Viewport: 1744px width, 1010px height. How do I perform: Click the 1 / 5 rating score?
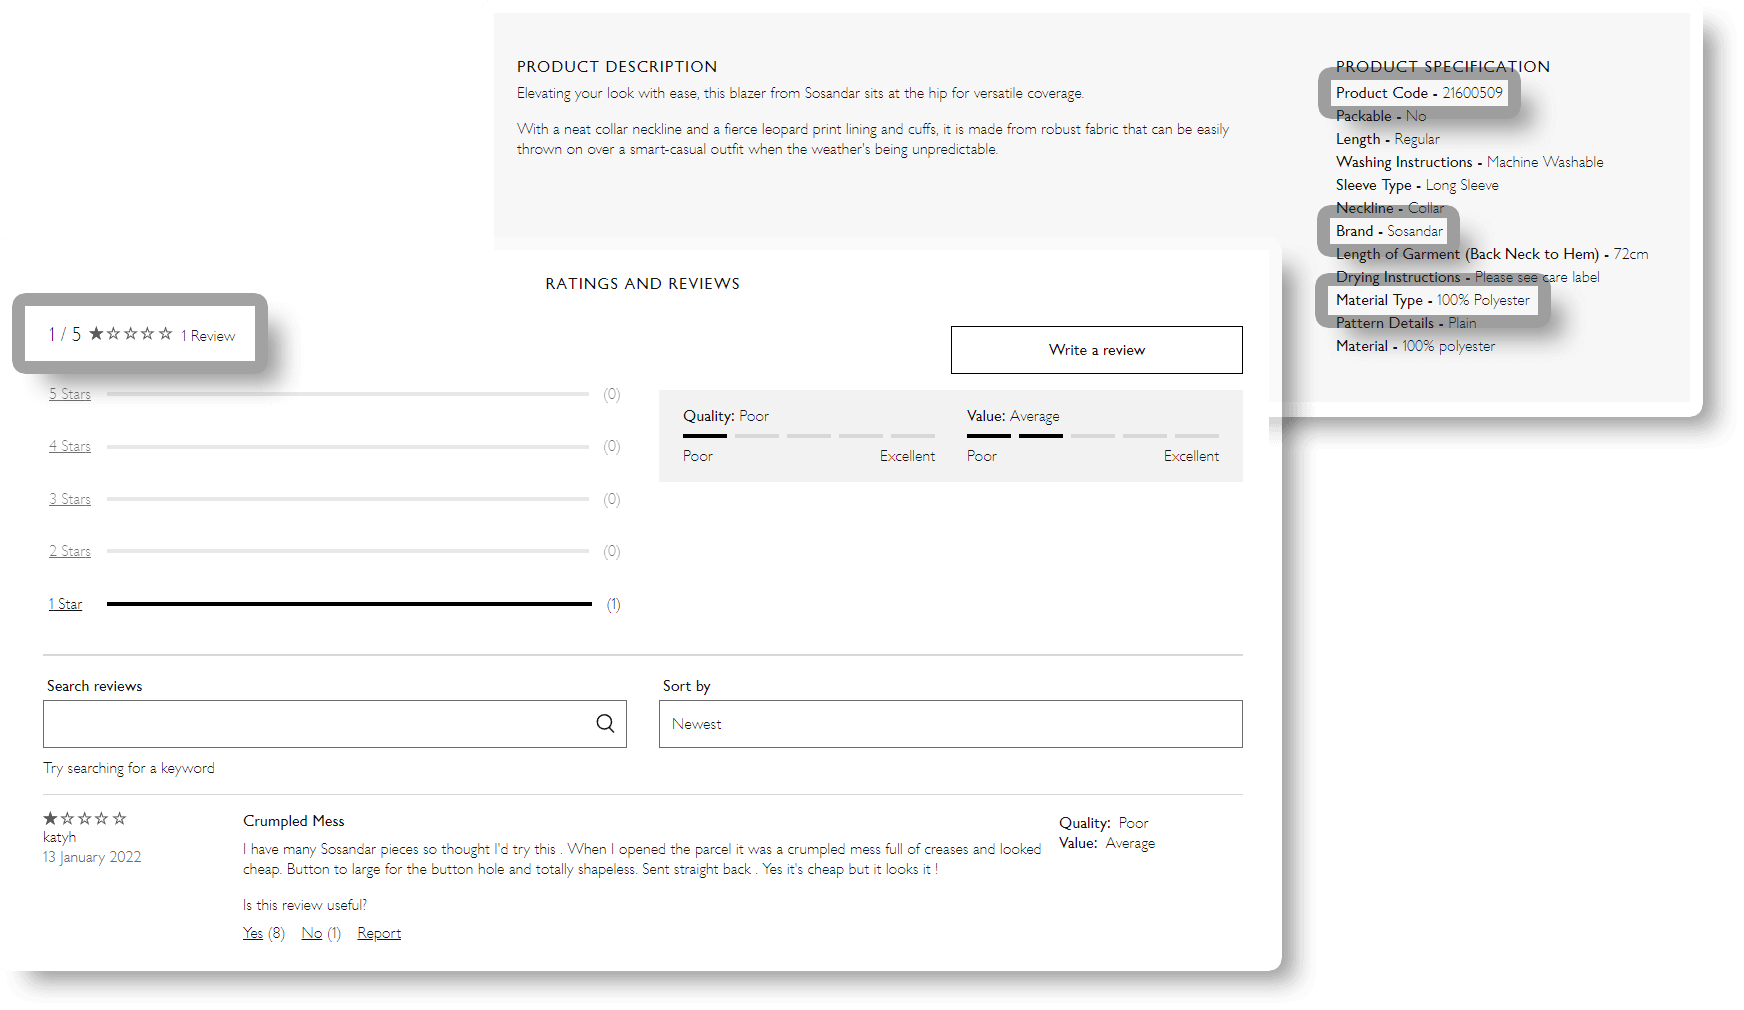pyautogui.click(x=65, y=335)
